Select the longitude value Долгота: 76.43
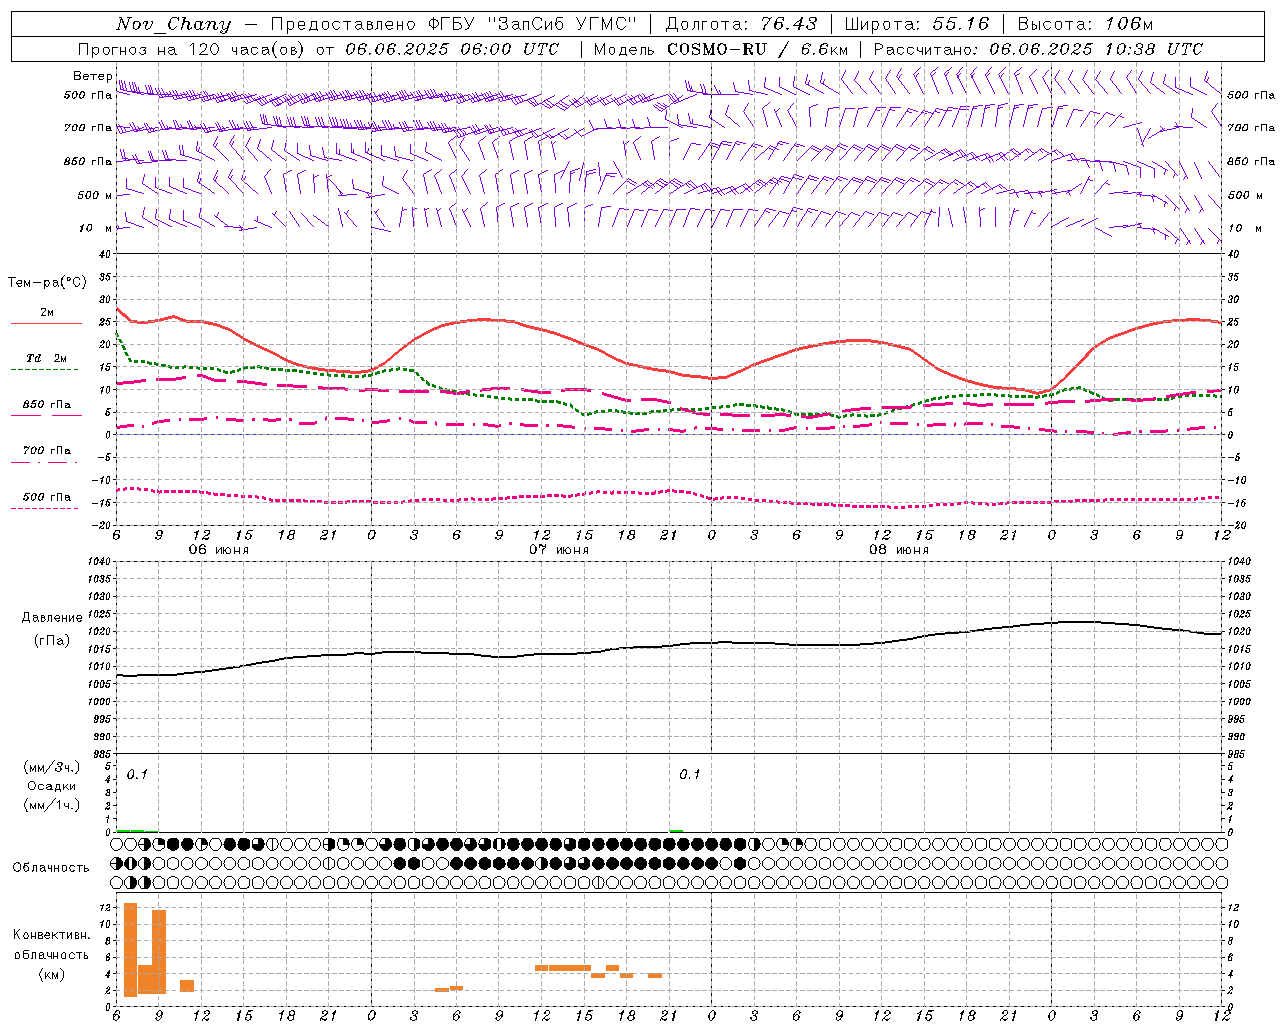This screenshot has width=1280, height=1024. (741, 24)
